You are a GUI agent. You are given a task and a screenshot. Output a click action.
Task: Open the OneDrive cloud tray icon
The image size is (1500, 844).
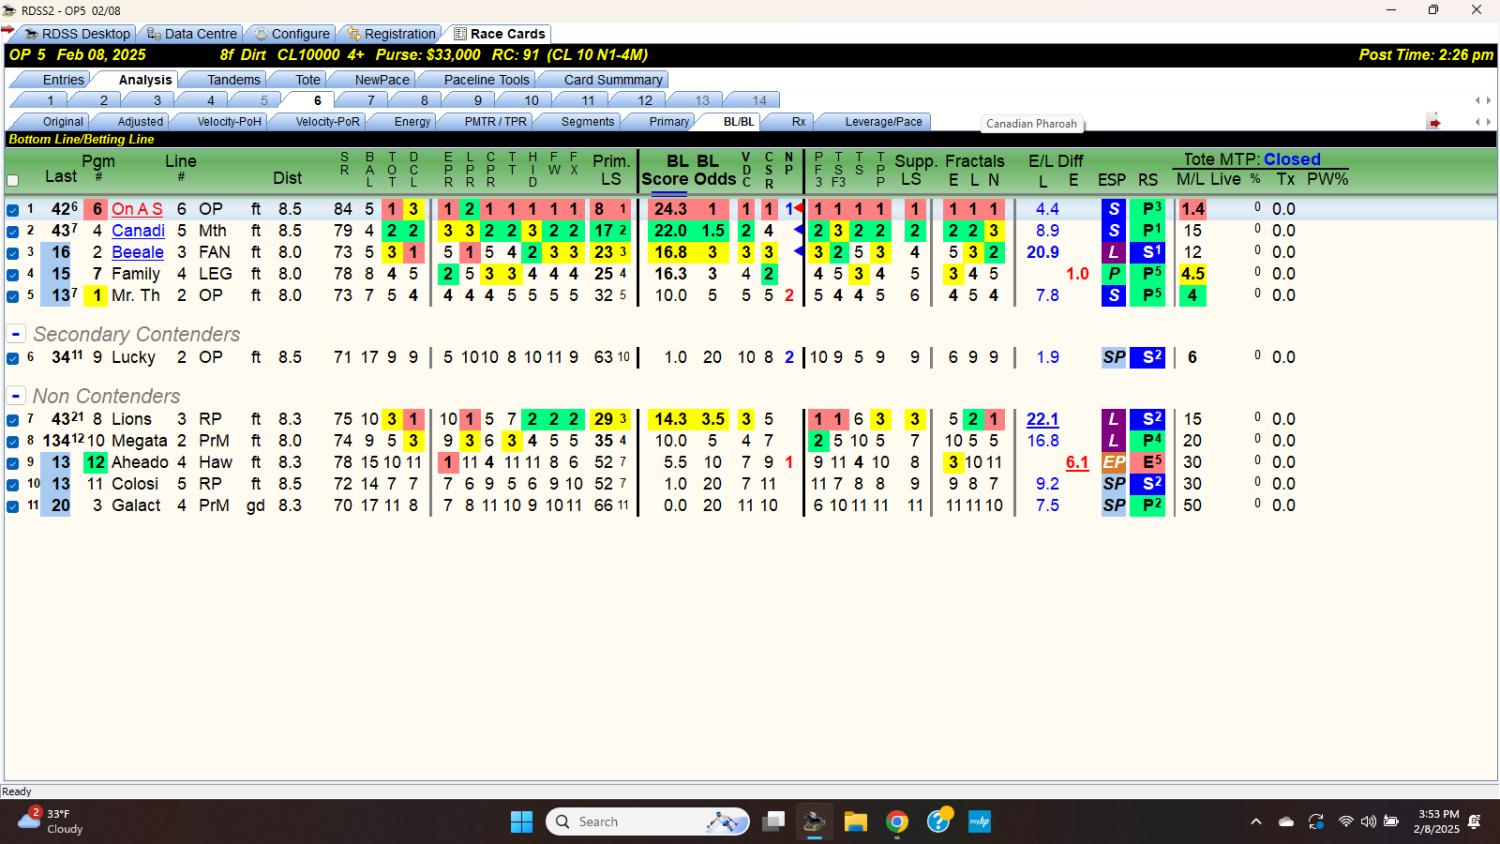[x=1286, y=822]
